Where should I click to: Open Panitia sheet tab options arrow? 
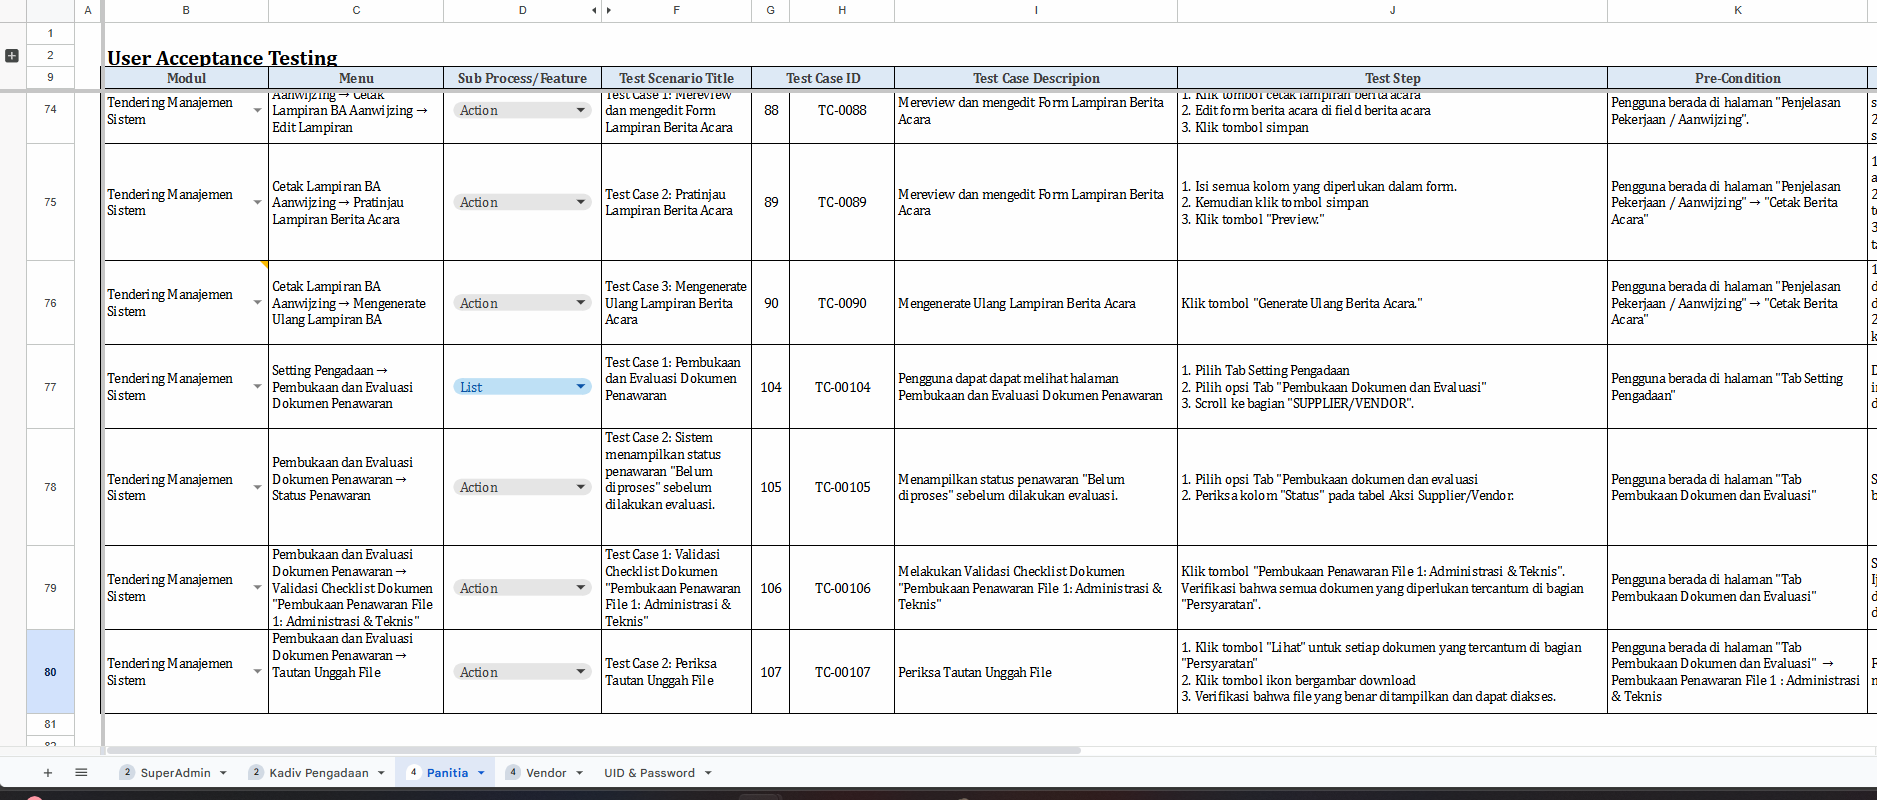[481, 773]
